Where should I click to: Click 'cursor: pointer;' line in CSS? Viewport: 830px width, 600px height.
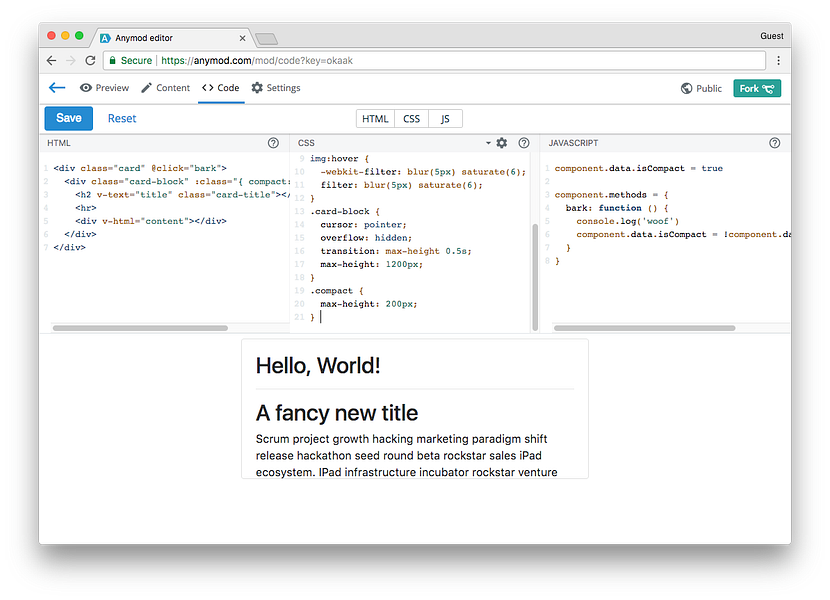click(x=363, y=225)
